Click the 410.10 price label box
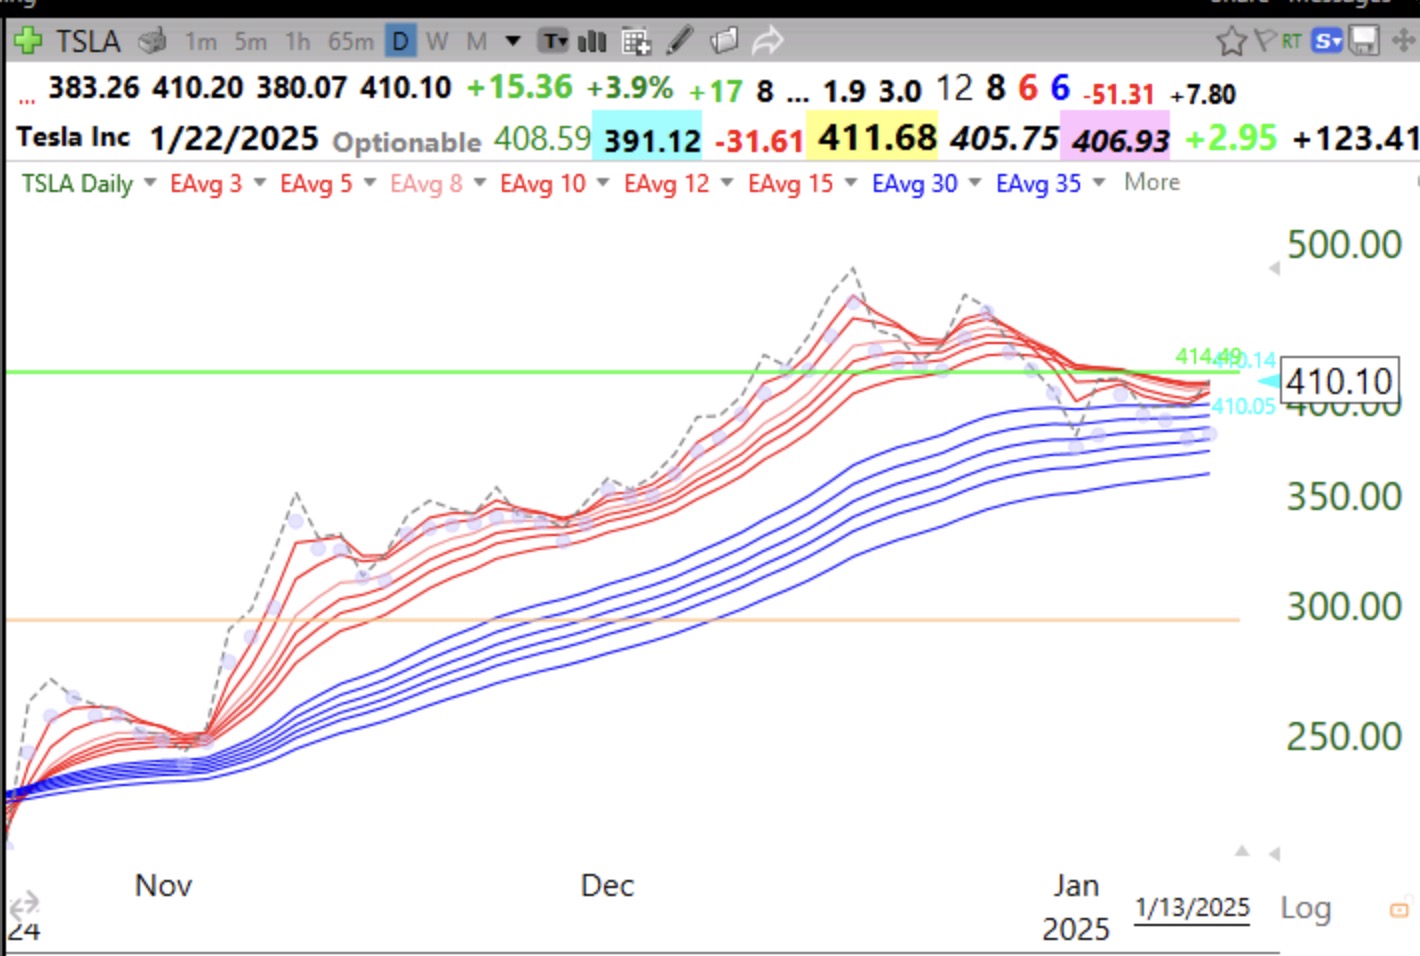This screenshot has width=1420, height=956. (x=1339, y=381)
